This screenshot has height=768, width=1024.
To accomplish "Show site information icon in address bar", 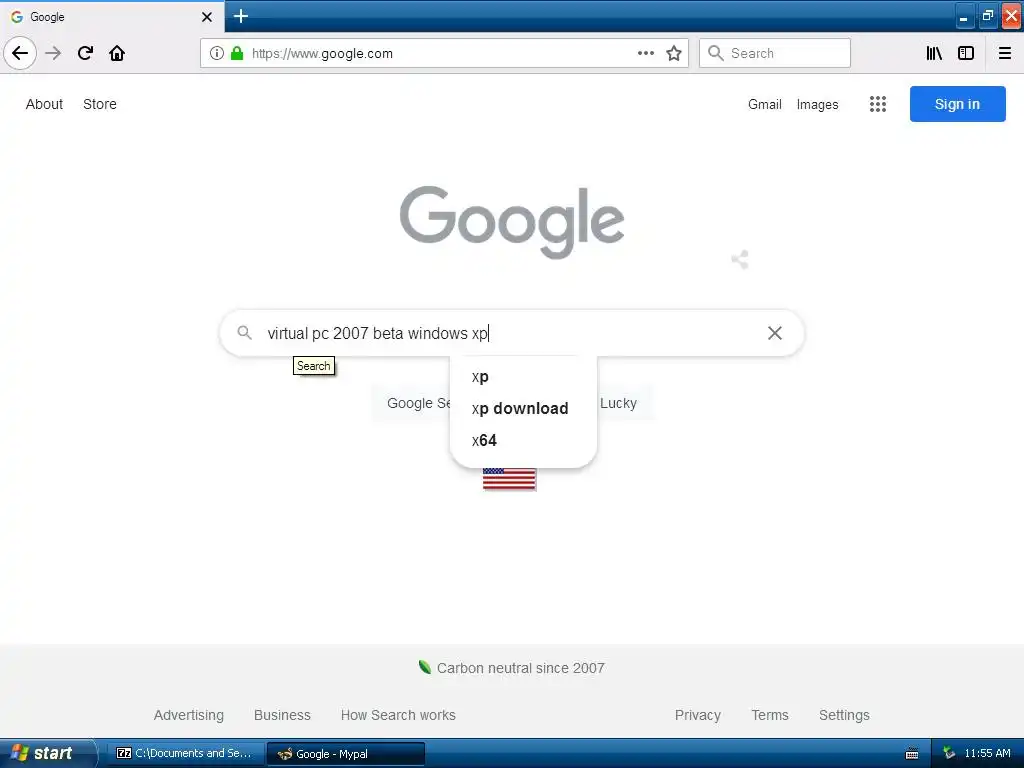I will coord(217,53).
